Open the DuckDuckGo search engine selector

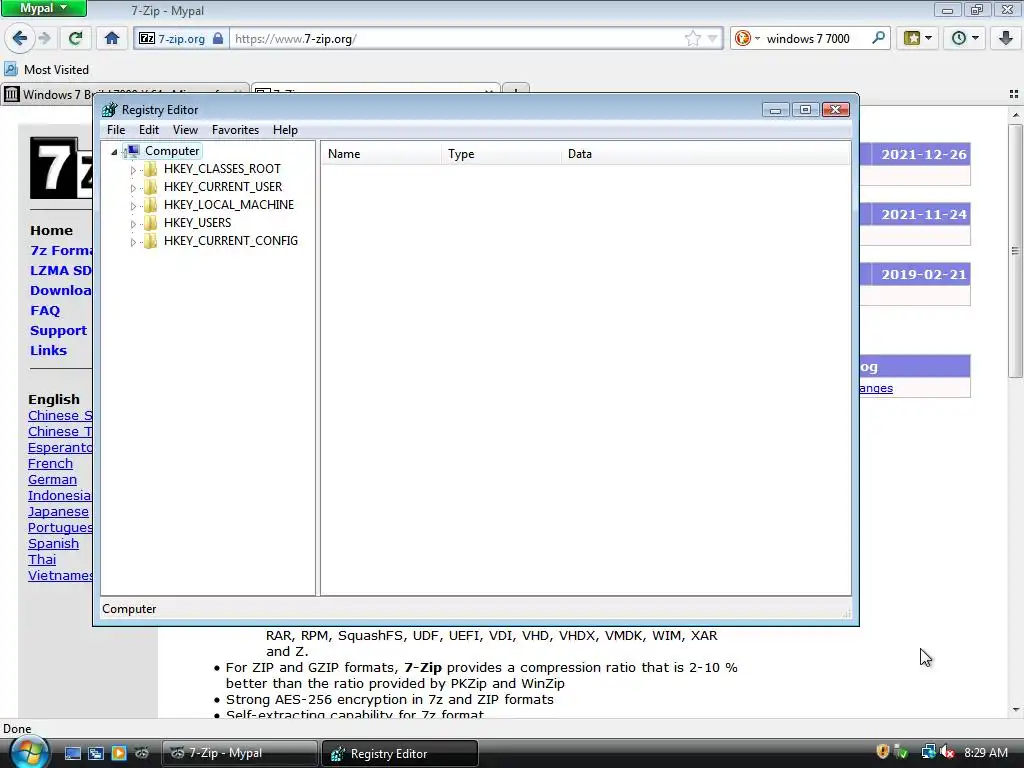coord(746,39)
